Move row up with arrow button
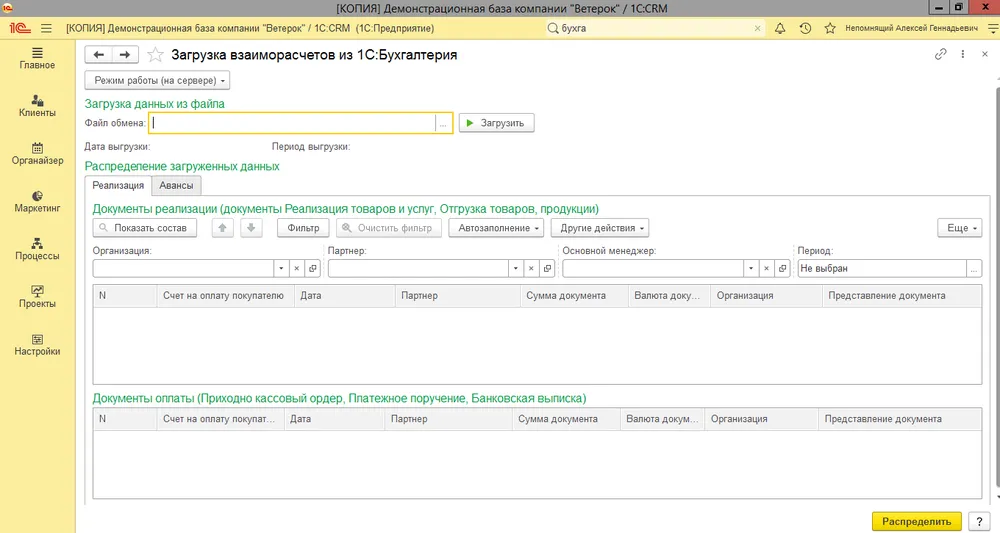Image resolution: width=1000 pixels, height=533 pixels. pyautogui.click(x=223, y=228)
